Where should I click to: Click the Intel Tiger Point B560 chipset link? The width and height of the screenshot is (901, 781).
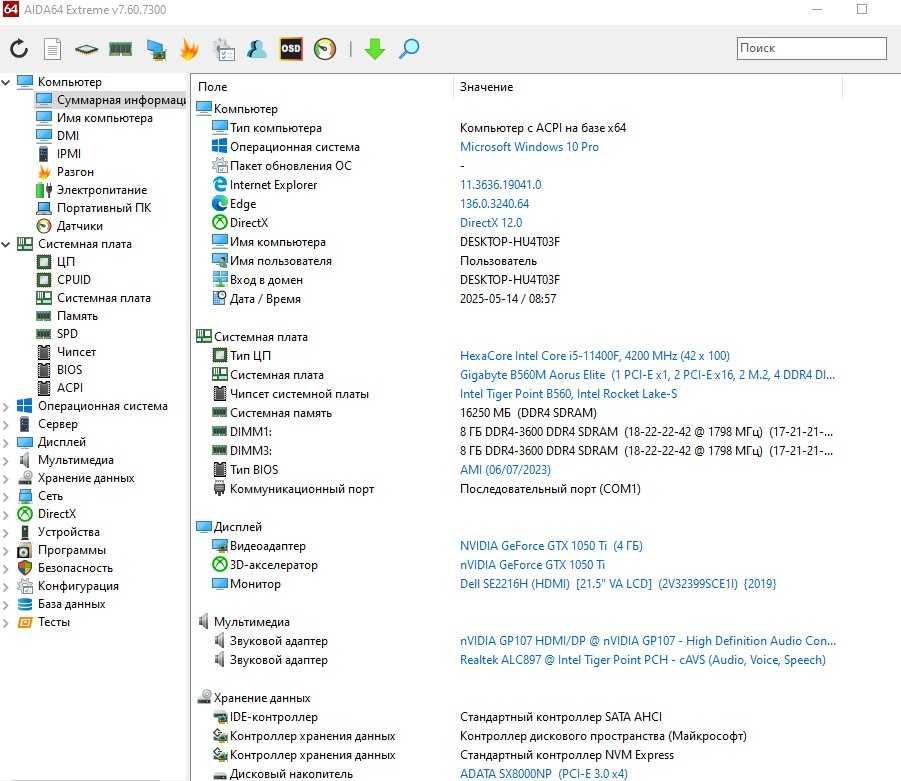(x=568, y=394)
